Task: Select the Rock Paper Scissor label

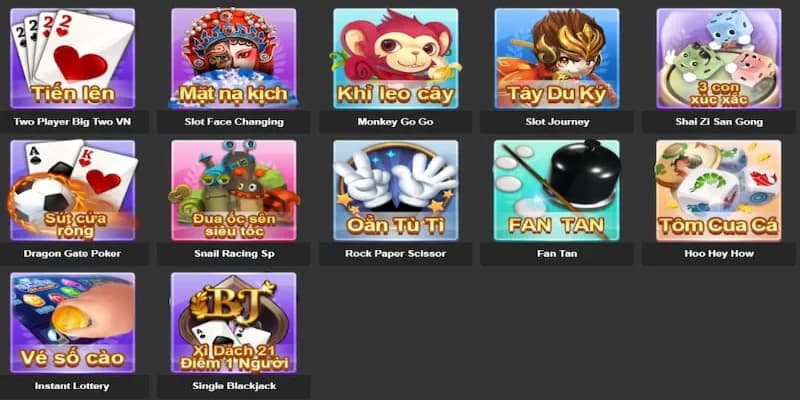Action: click(x=395, y=254)
